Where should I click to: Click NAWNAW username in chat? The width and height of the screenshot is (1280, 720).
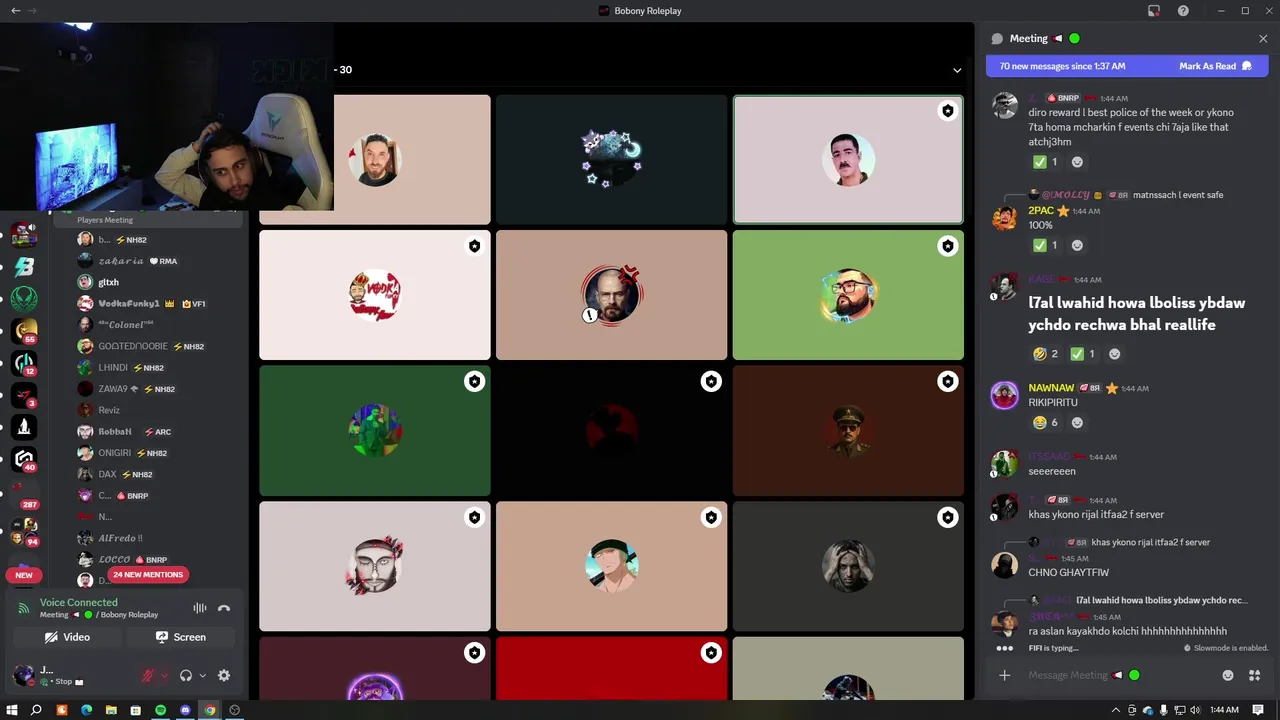pyautogui.click(x=1051, y=388)
